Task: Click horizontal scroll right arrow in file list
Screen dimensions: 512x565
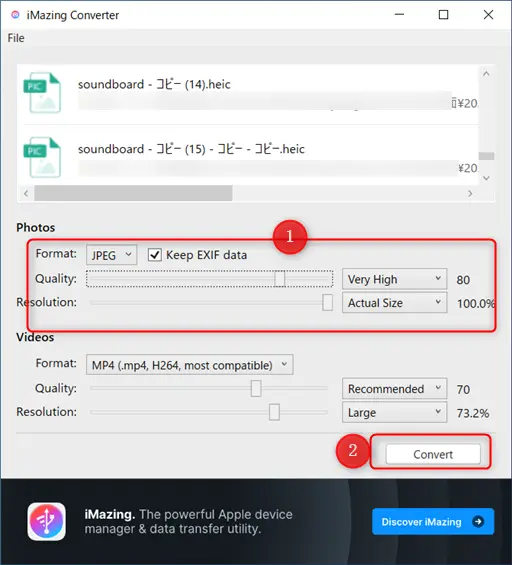Action: 470,193
